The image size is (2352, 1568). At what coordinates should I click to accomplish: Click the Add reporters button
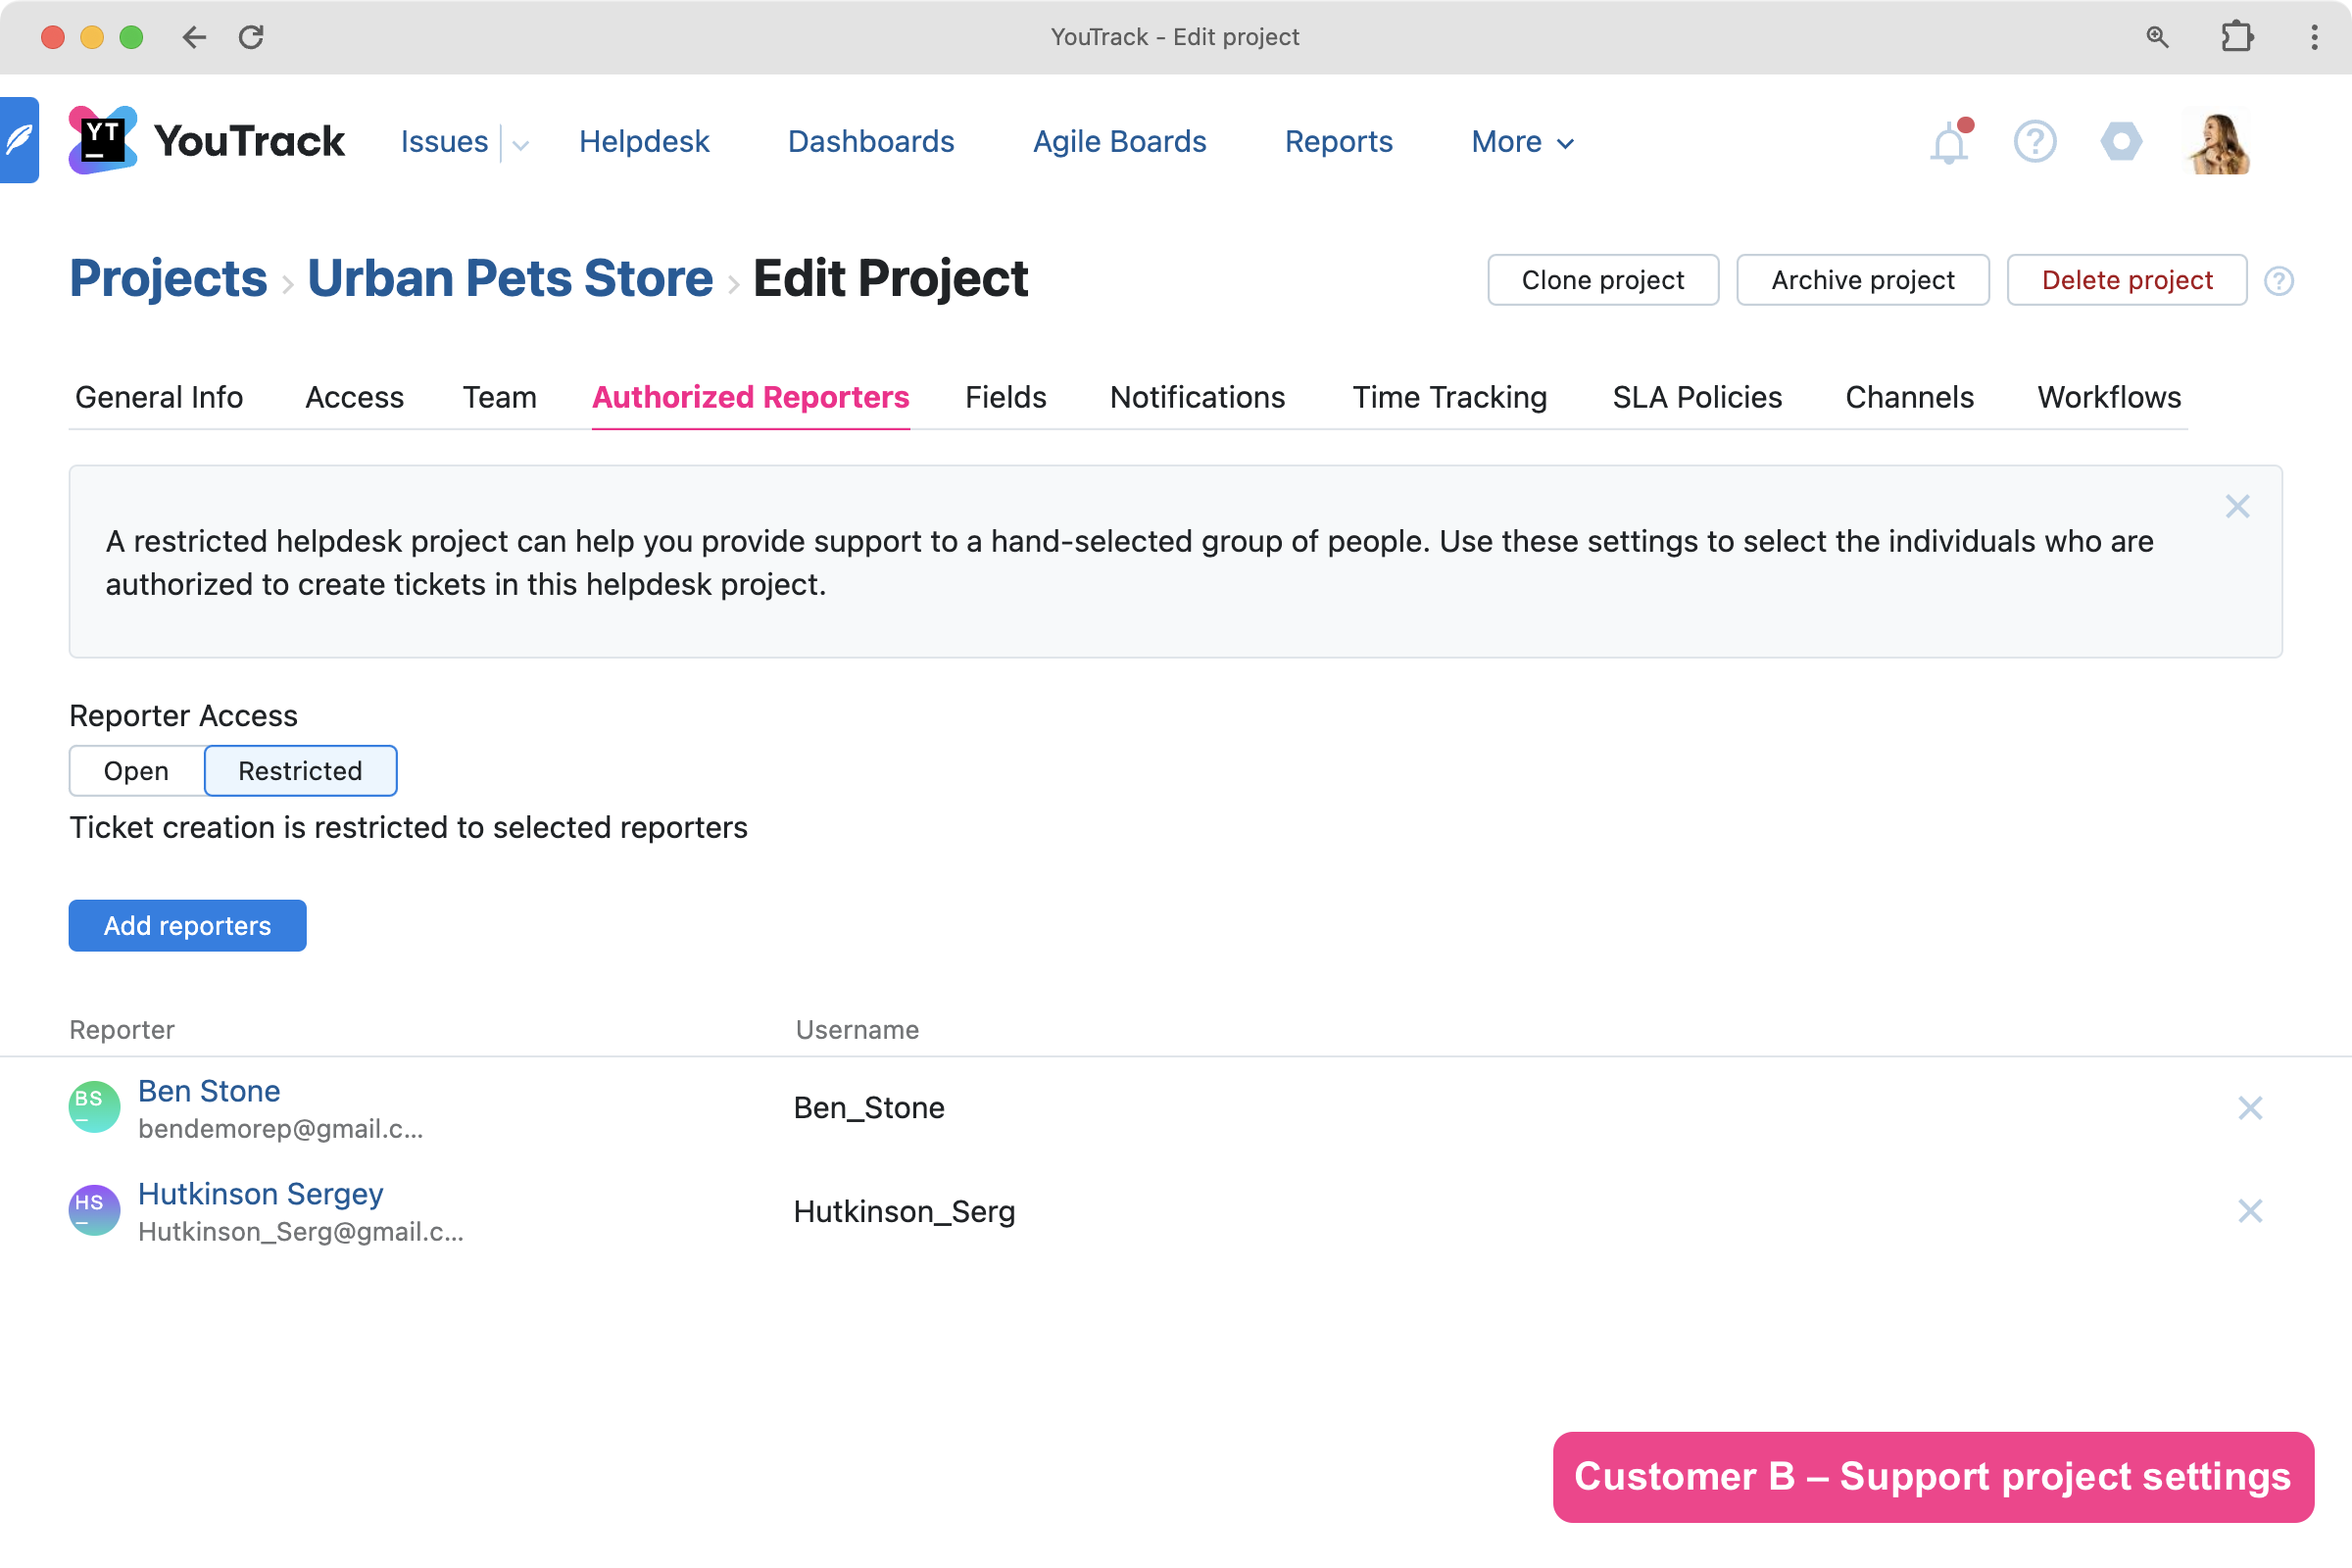pos(187,925)
